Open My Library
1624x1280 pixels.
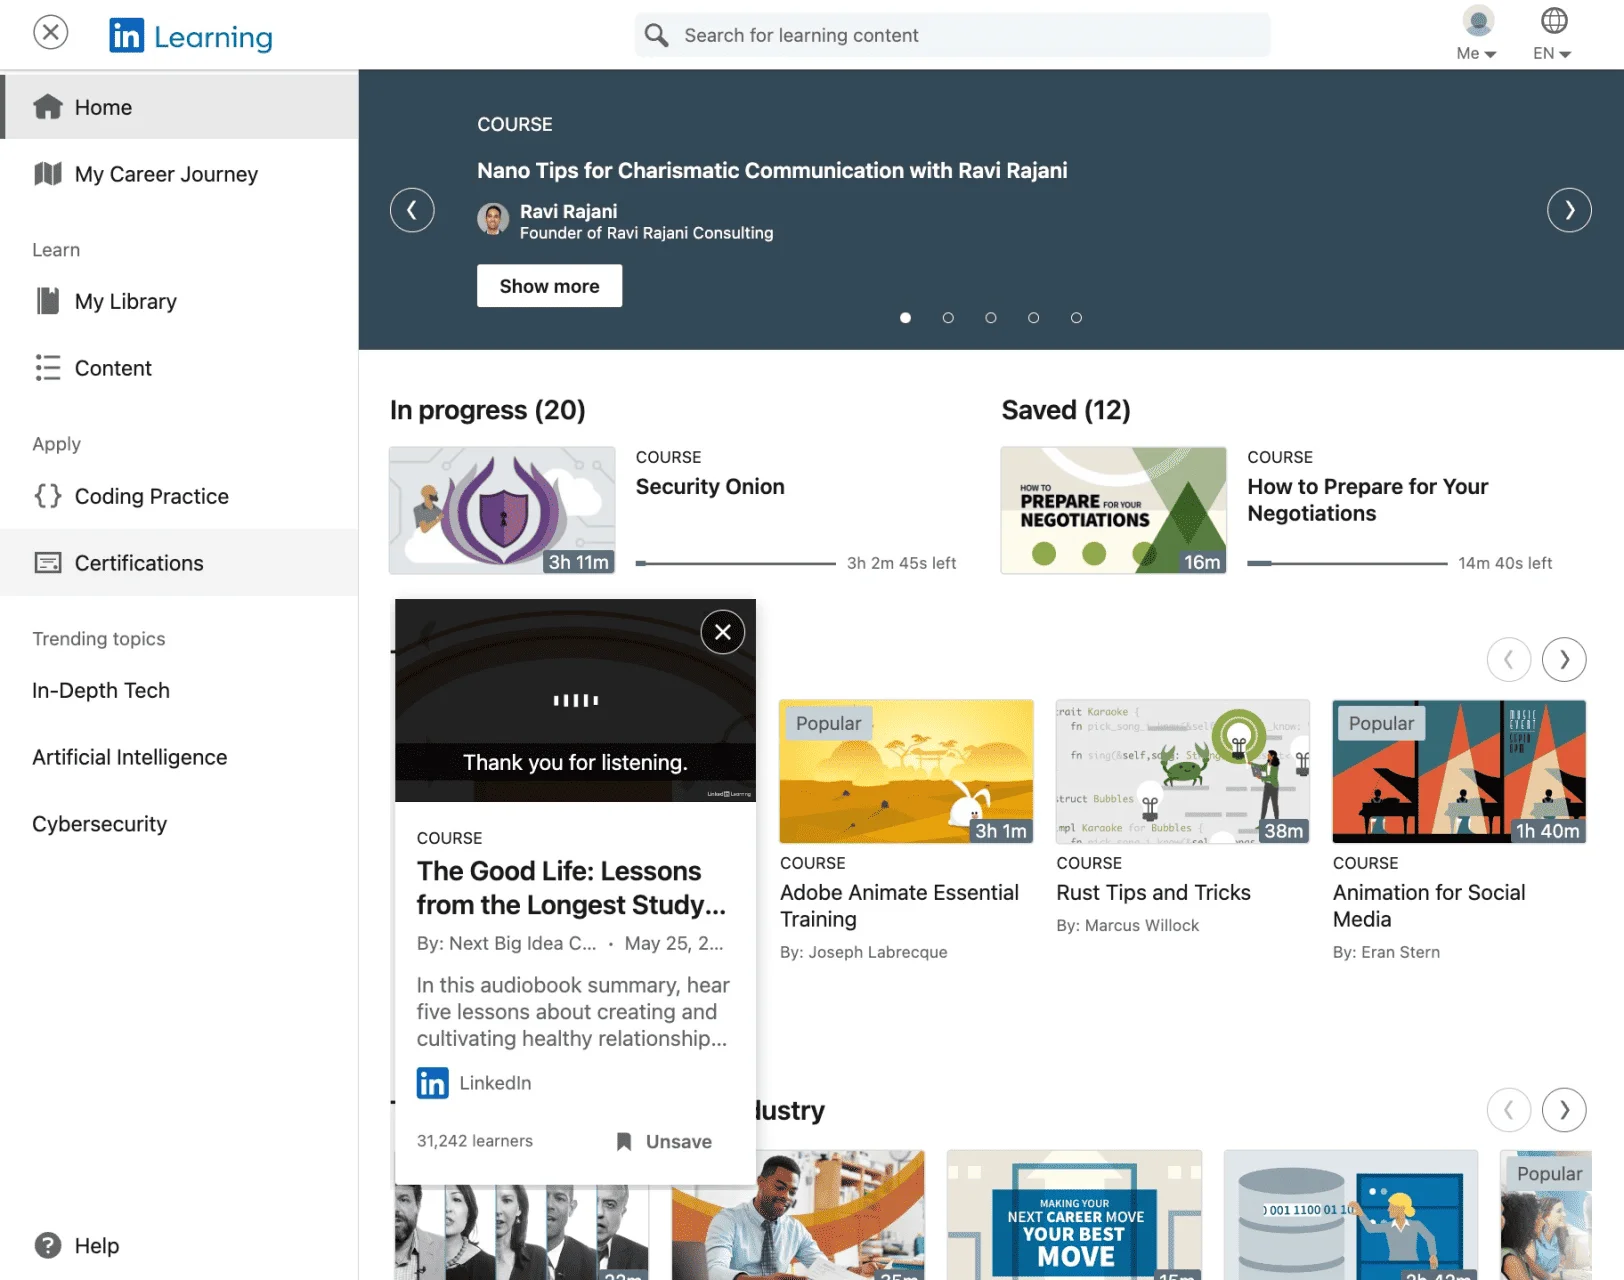(179, 301)
